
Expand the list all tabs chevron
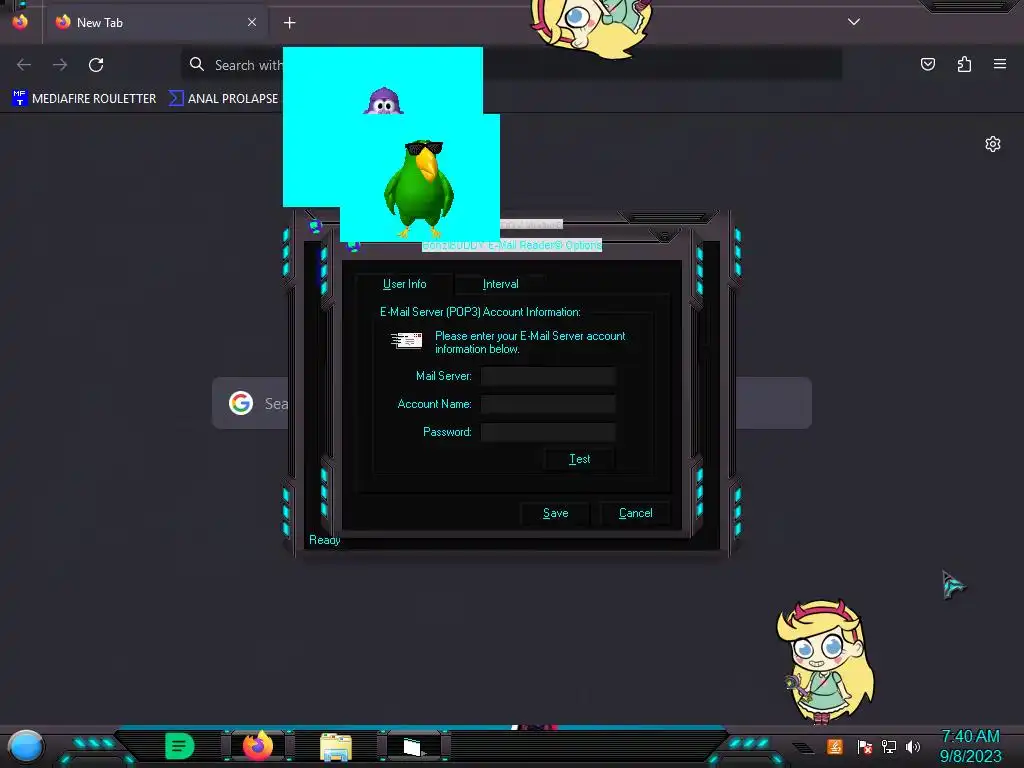pos(854,22)
